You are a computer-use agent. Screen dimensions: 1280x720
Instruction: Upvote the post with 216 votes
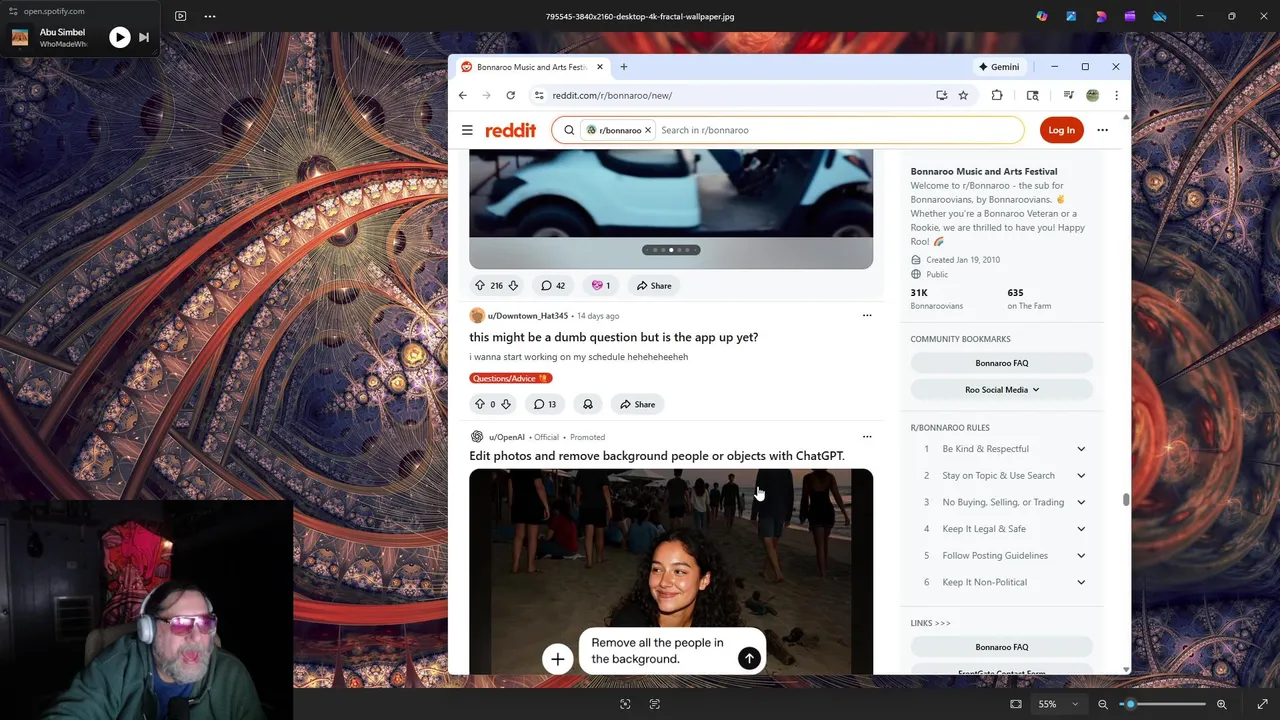tap(480, 286)
